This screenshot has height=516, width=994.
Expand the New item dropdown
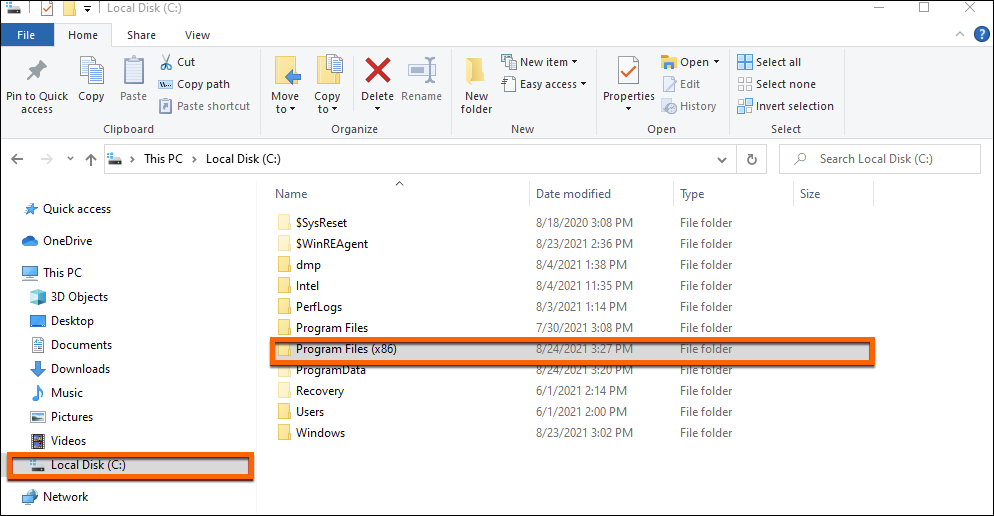[574, 62]
